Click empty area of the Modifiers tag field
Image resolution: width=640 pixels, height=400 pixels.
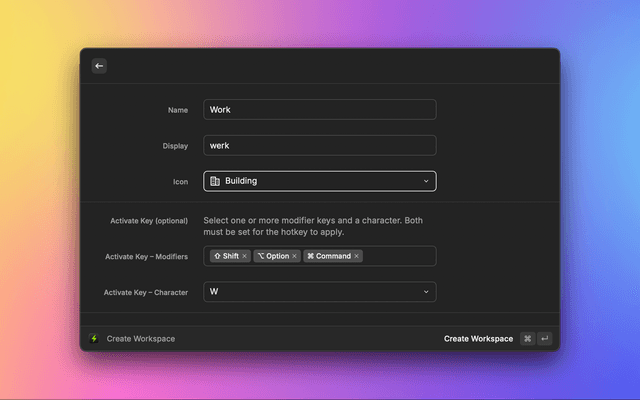tap(399, 256)
